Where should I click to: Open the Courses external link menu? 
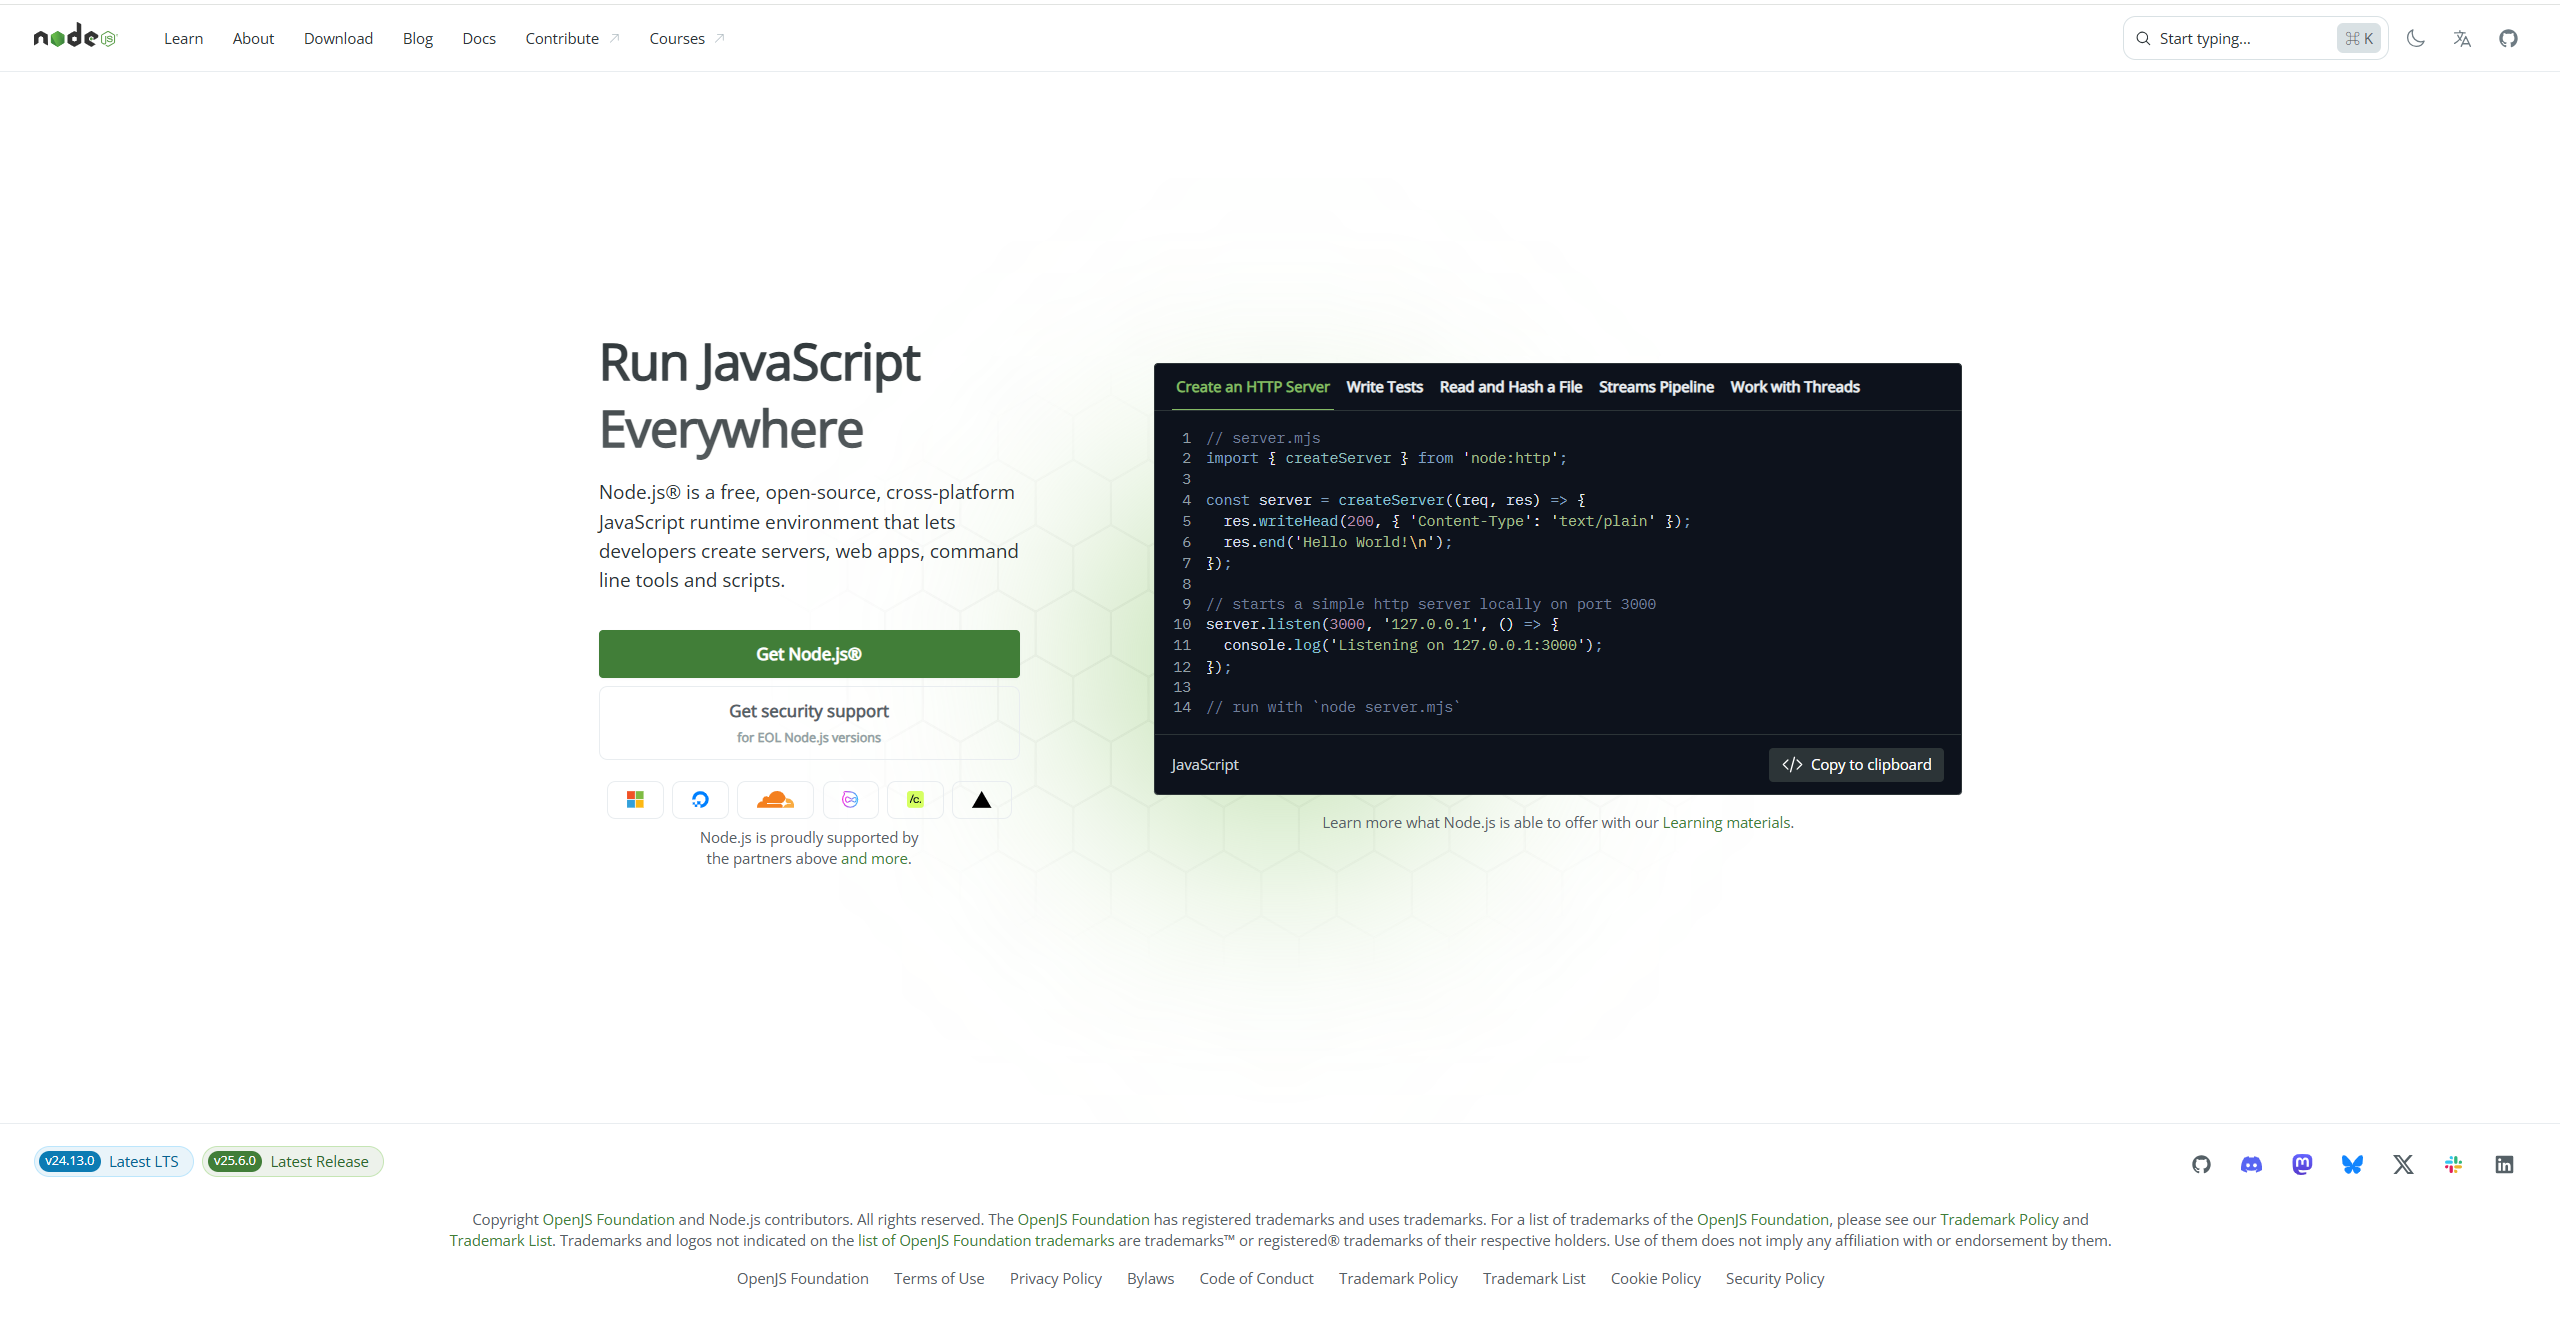coord(685,38)
